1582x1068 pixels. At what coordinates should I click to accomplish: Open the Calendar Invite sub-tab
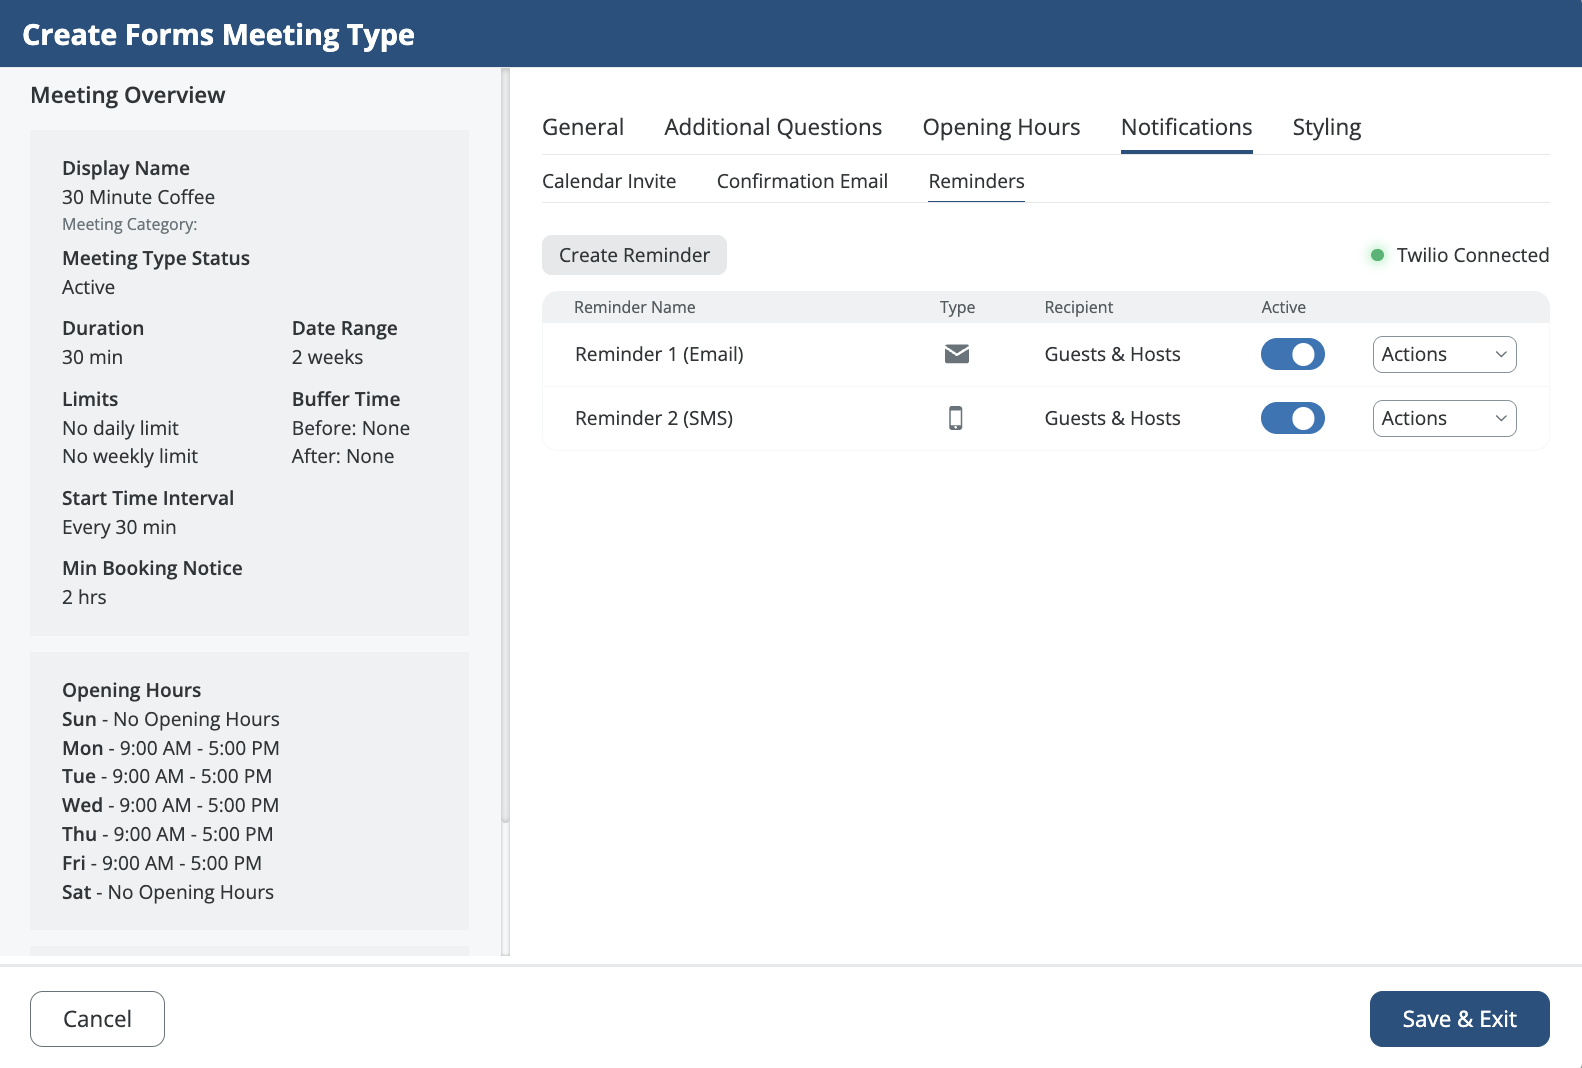coord(608,181)
